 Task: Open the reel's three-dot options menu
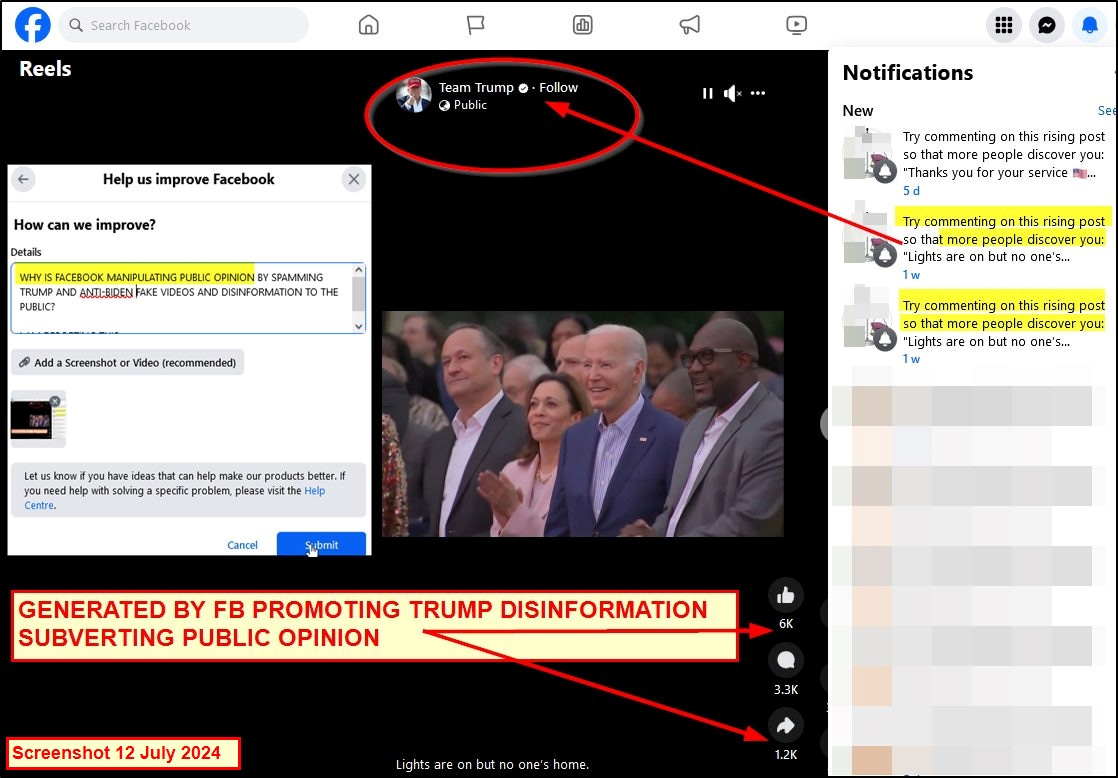[758, 93]
